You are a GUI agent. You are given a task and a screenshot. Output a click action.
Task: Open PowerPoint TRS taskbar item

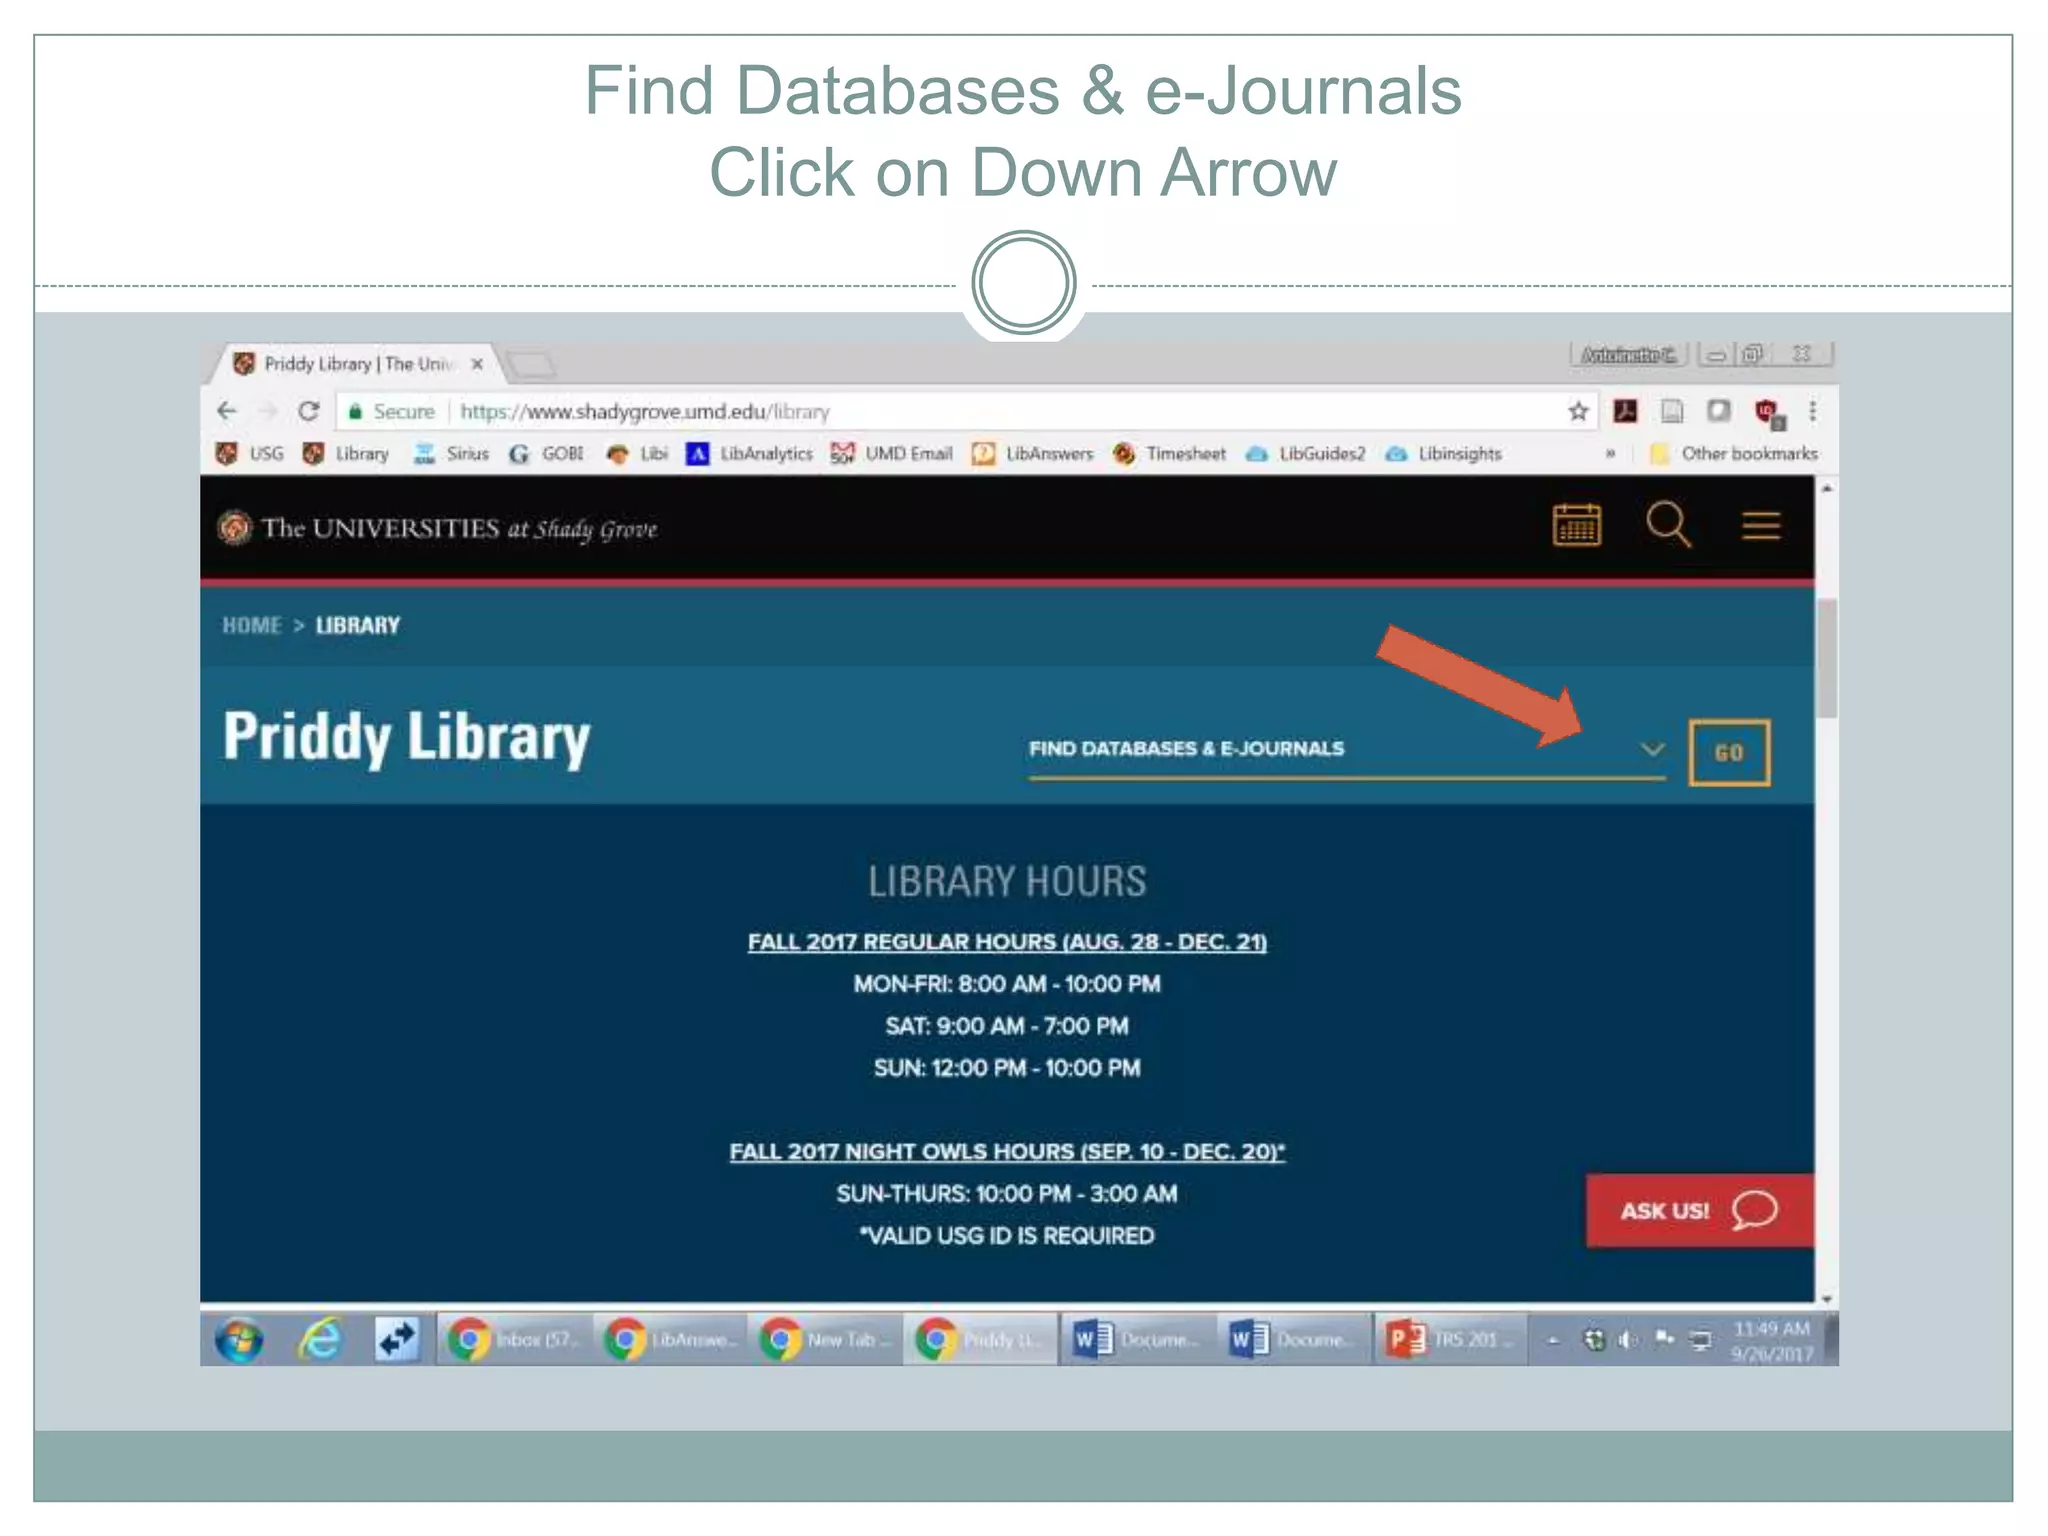pyautogui.click(x=1449, y=1340)
